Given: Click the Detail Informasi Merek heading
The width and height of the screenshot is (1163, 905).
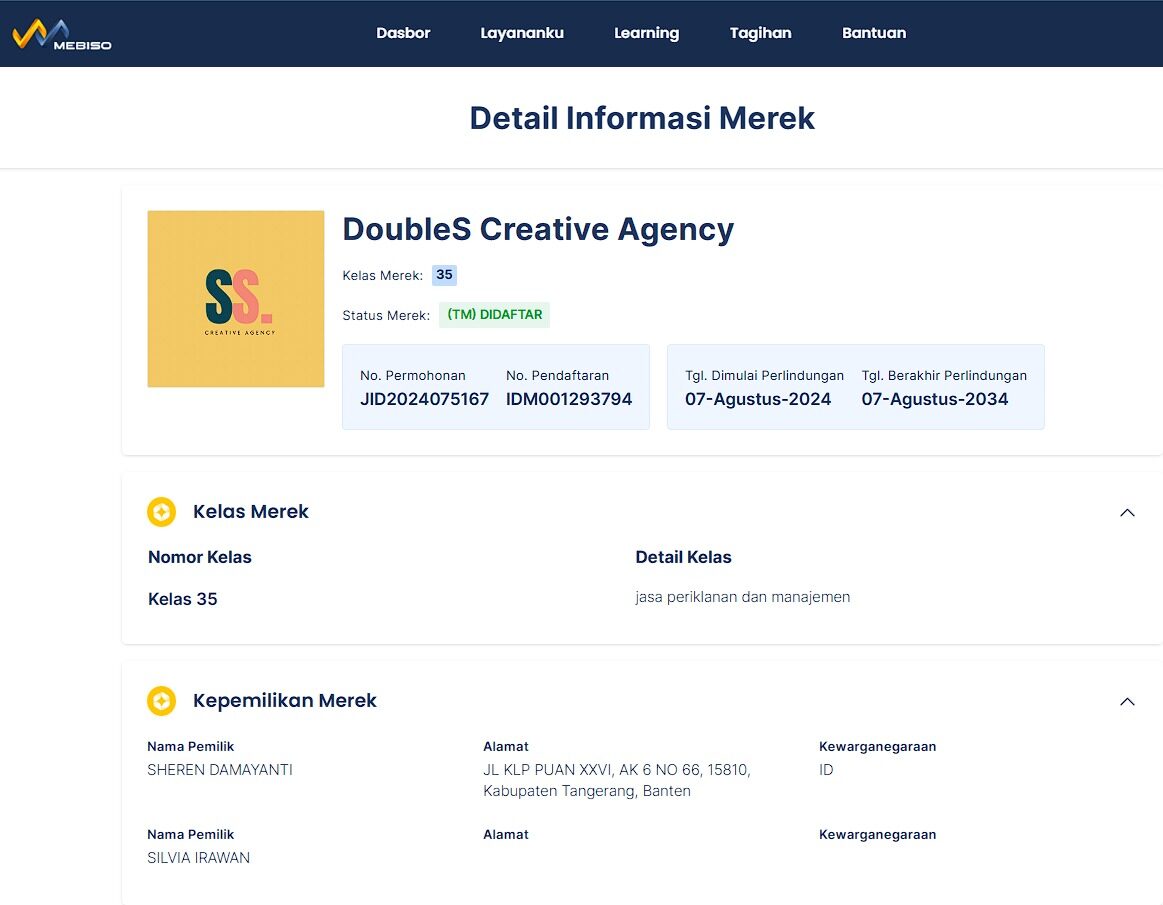Looking at the screenshot, I should (642, 119).
